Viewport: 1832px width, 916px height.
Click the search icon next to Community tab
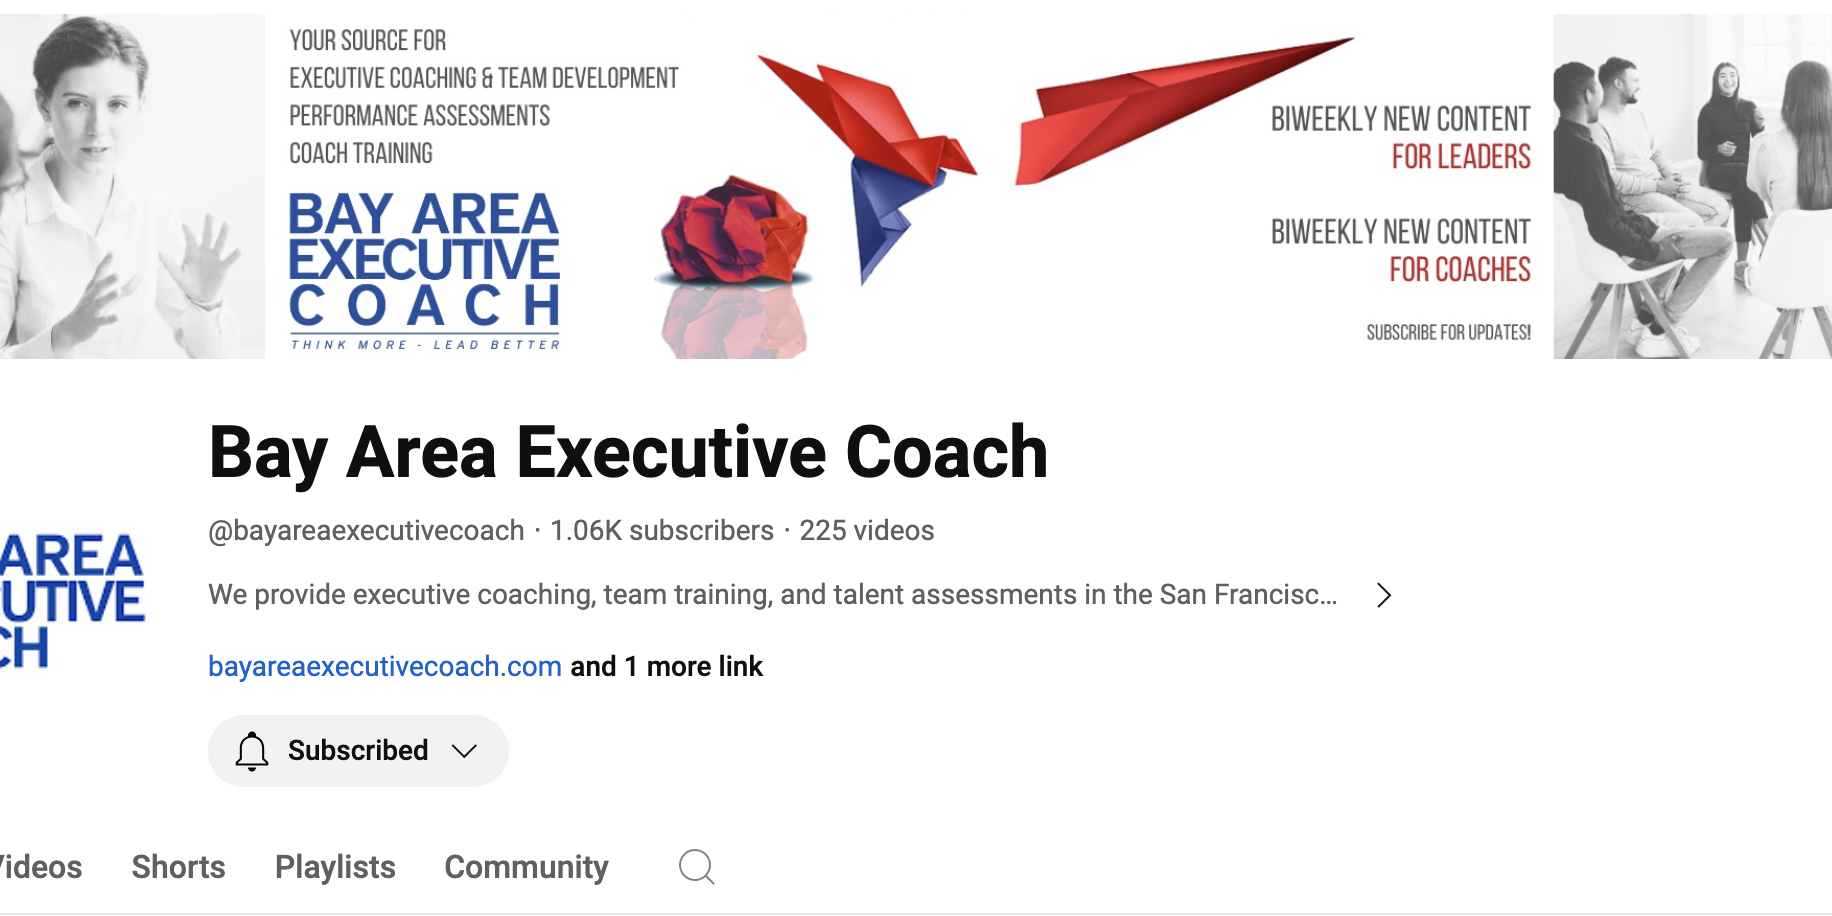696,867
